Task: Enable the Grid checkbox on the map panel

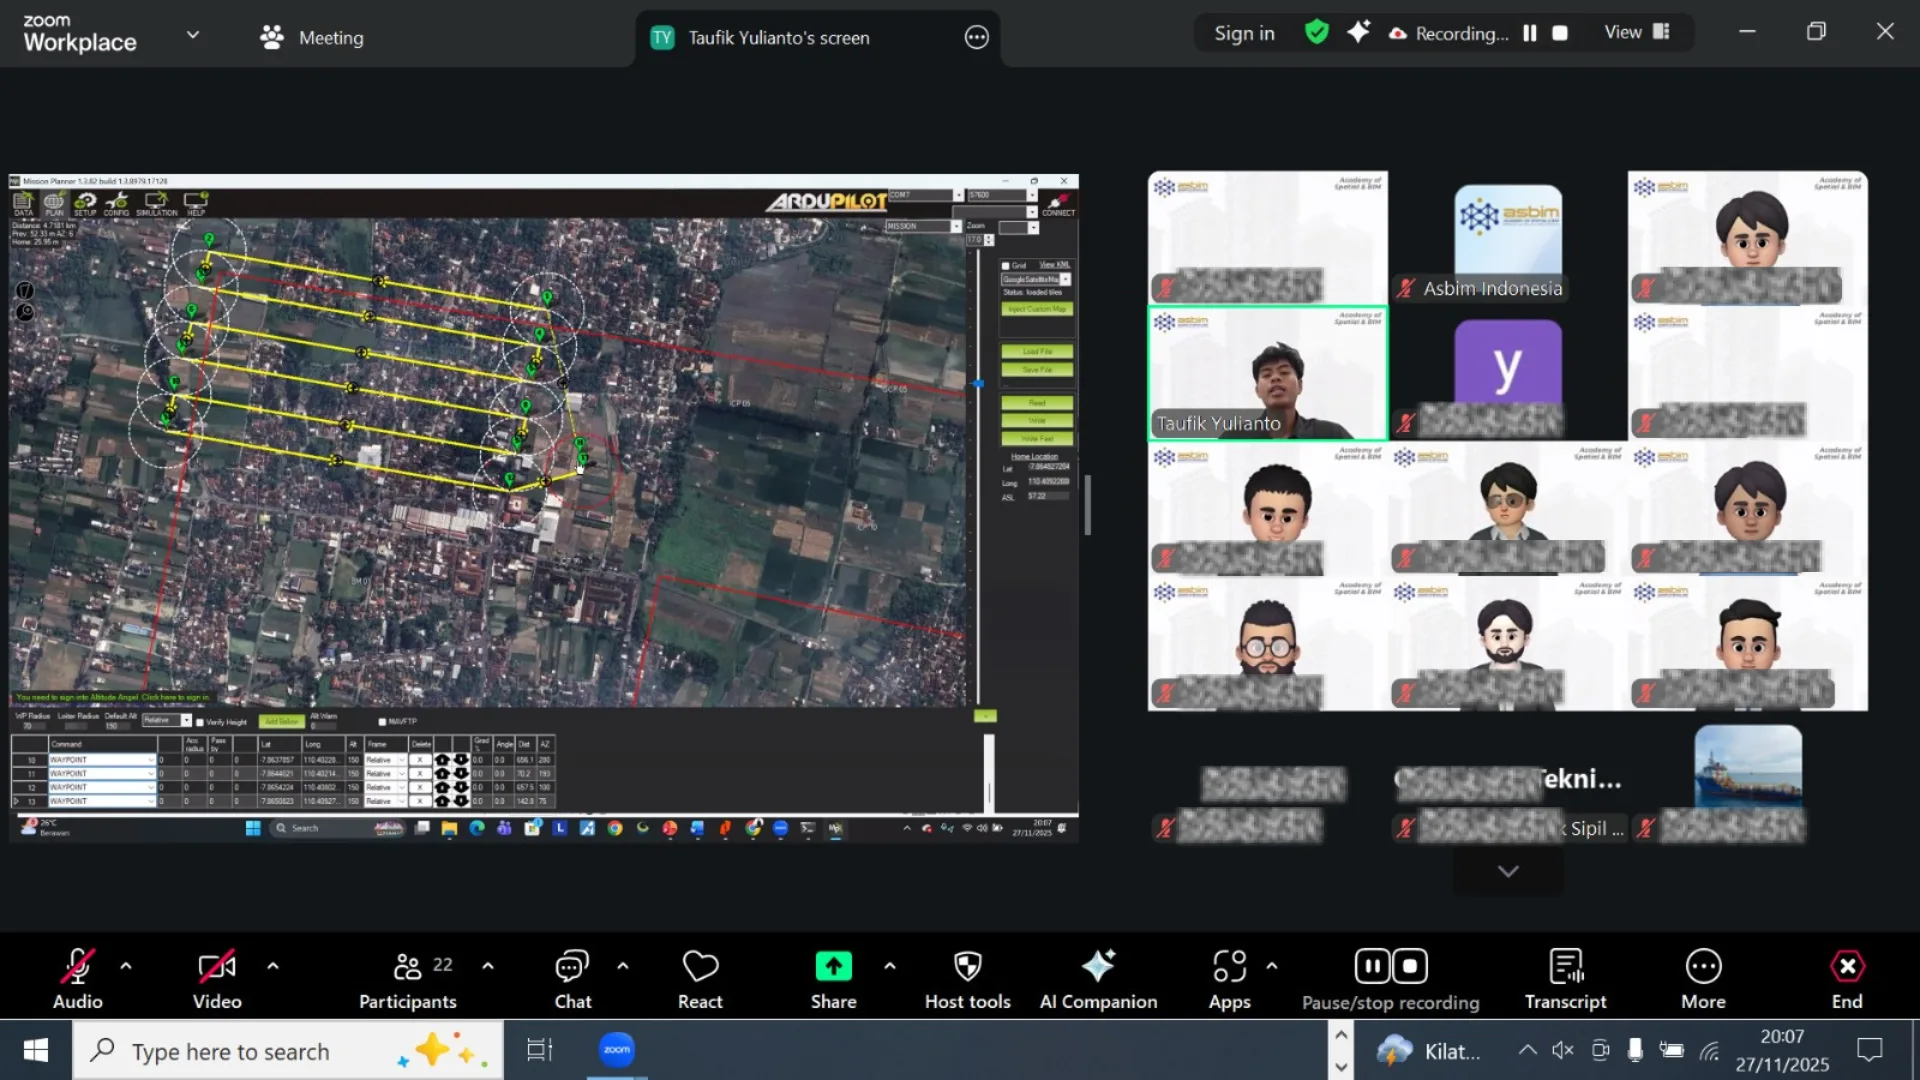Action: pos(1006,265)
